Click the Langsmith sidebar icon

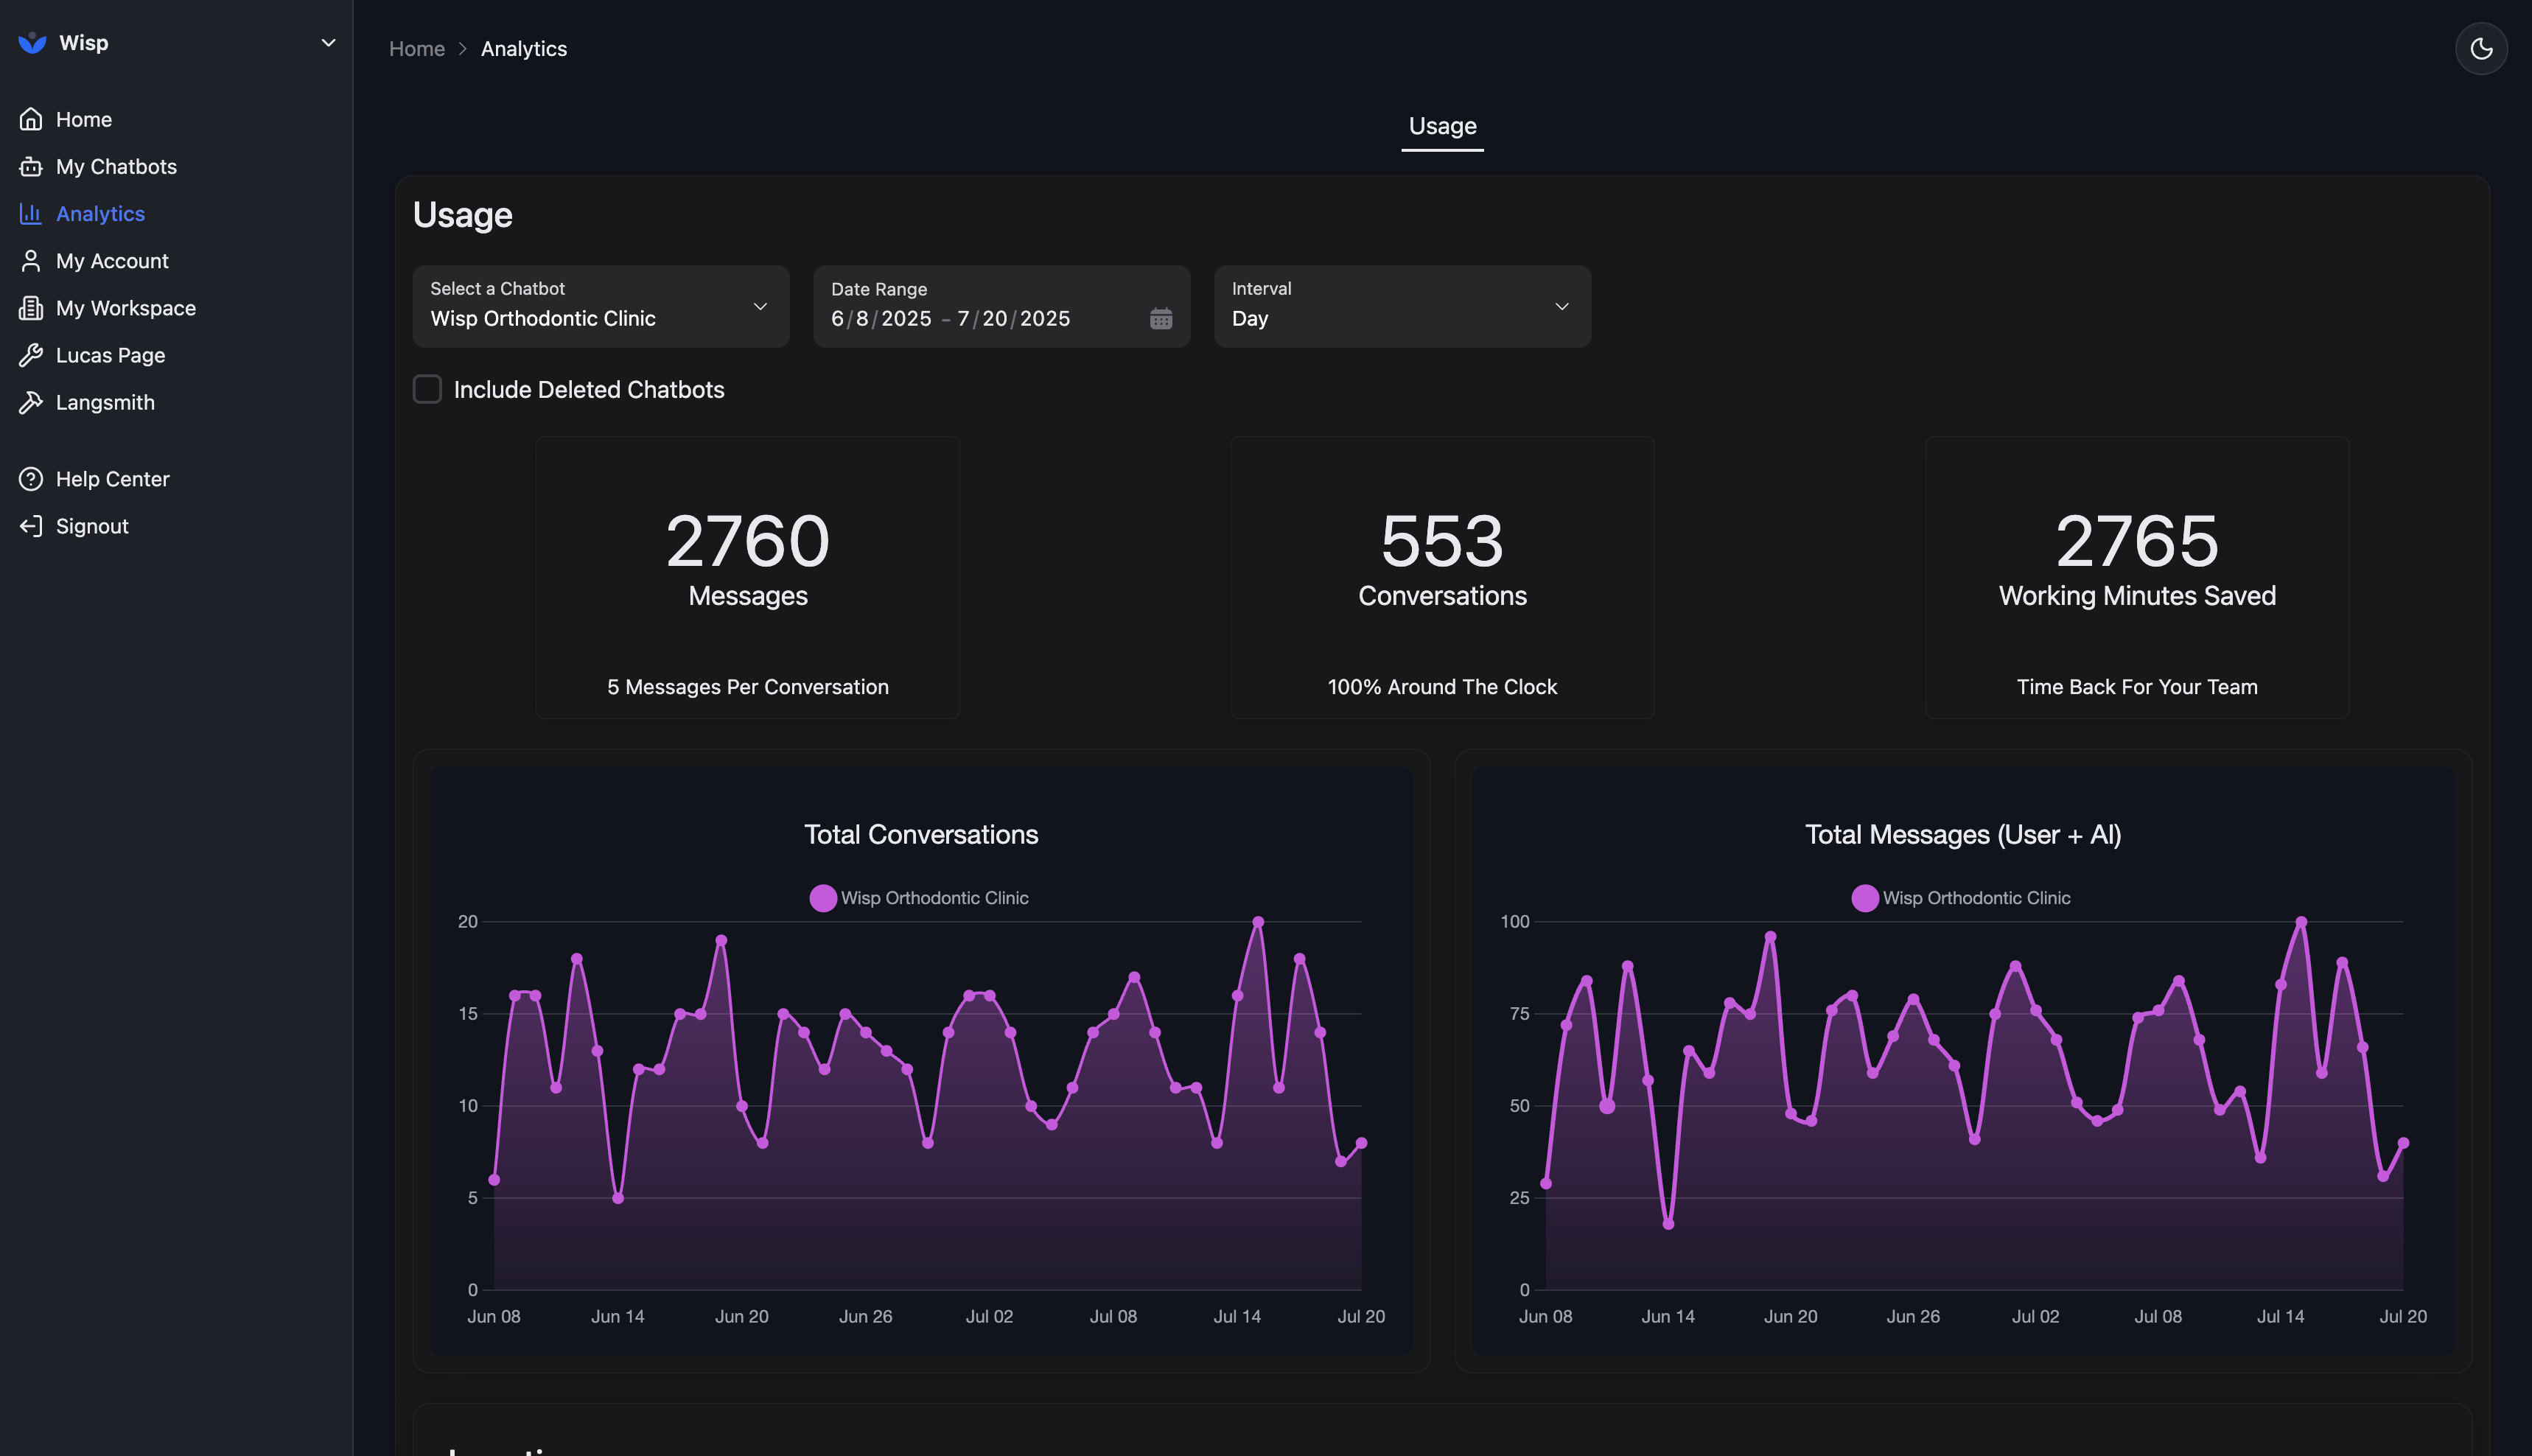click(31, 402)
